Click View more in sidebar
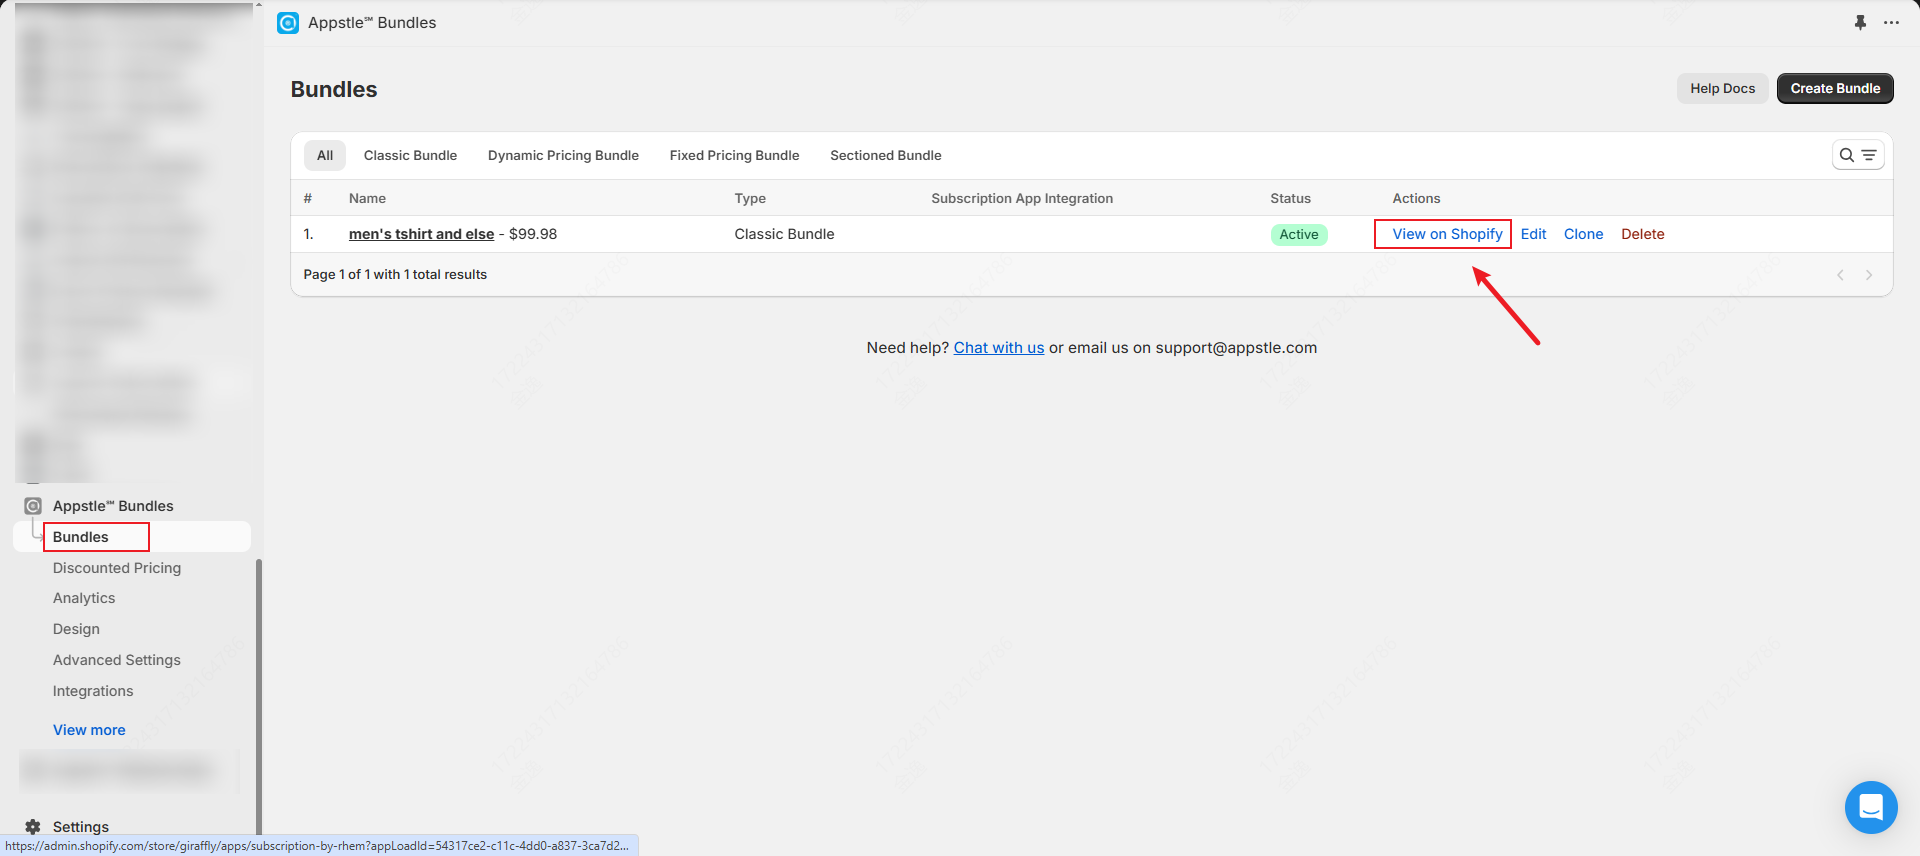Image resolution: width=1920 pixels, height=856 pixels. point(89,730)
